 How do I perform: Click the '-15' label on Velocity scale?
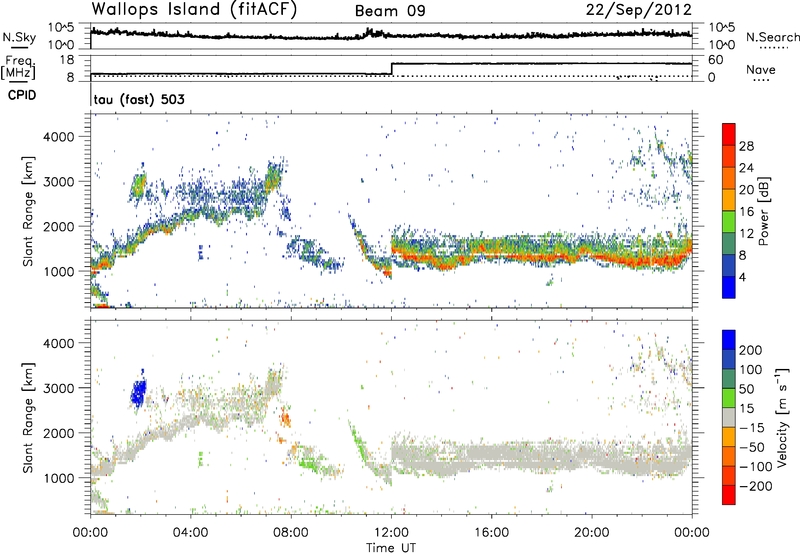[752, 428]
